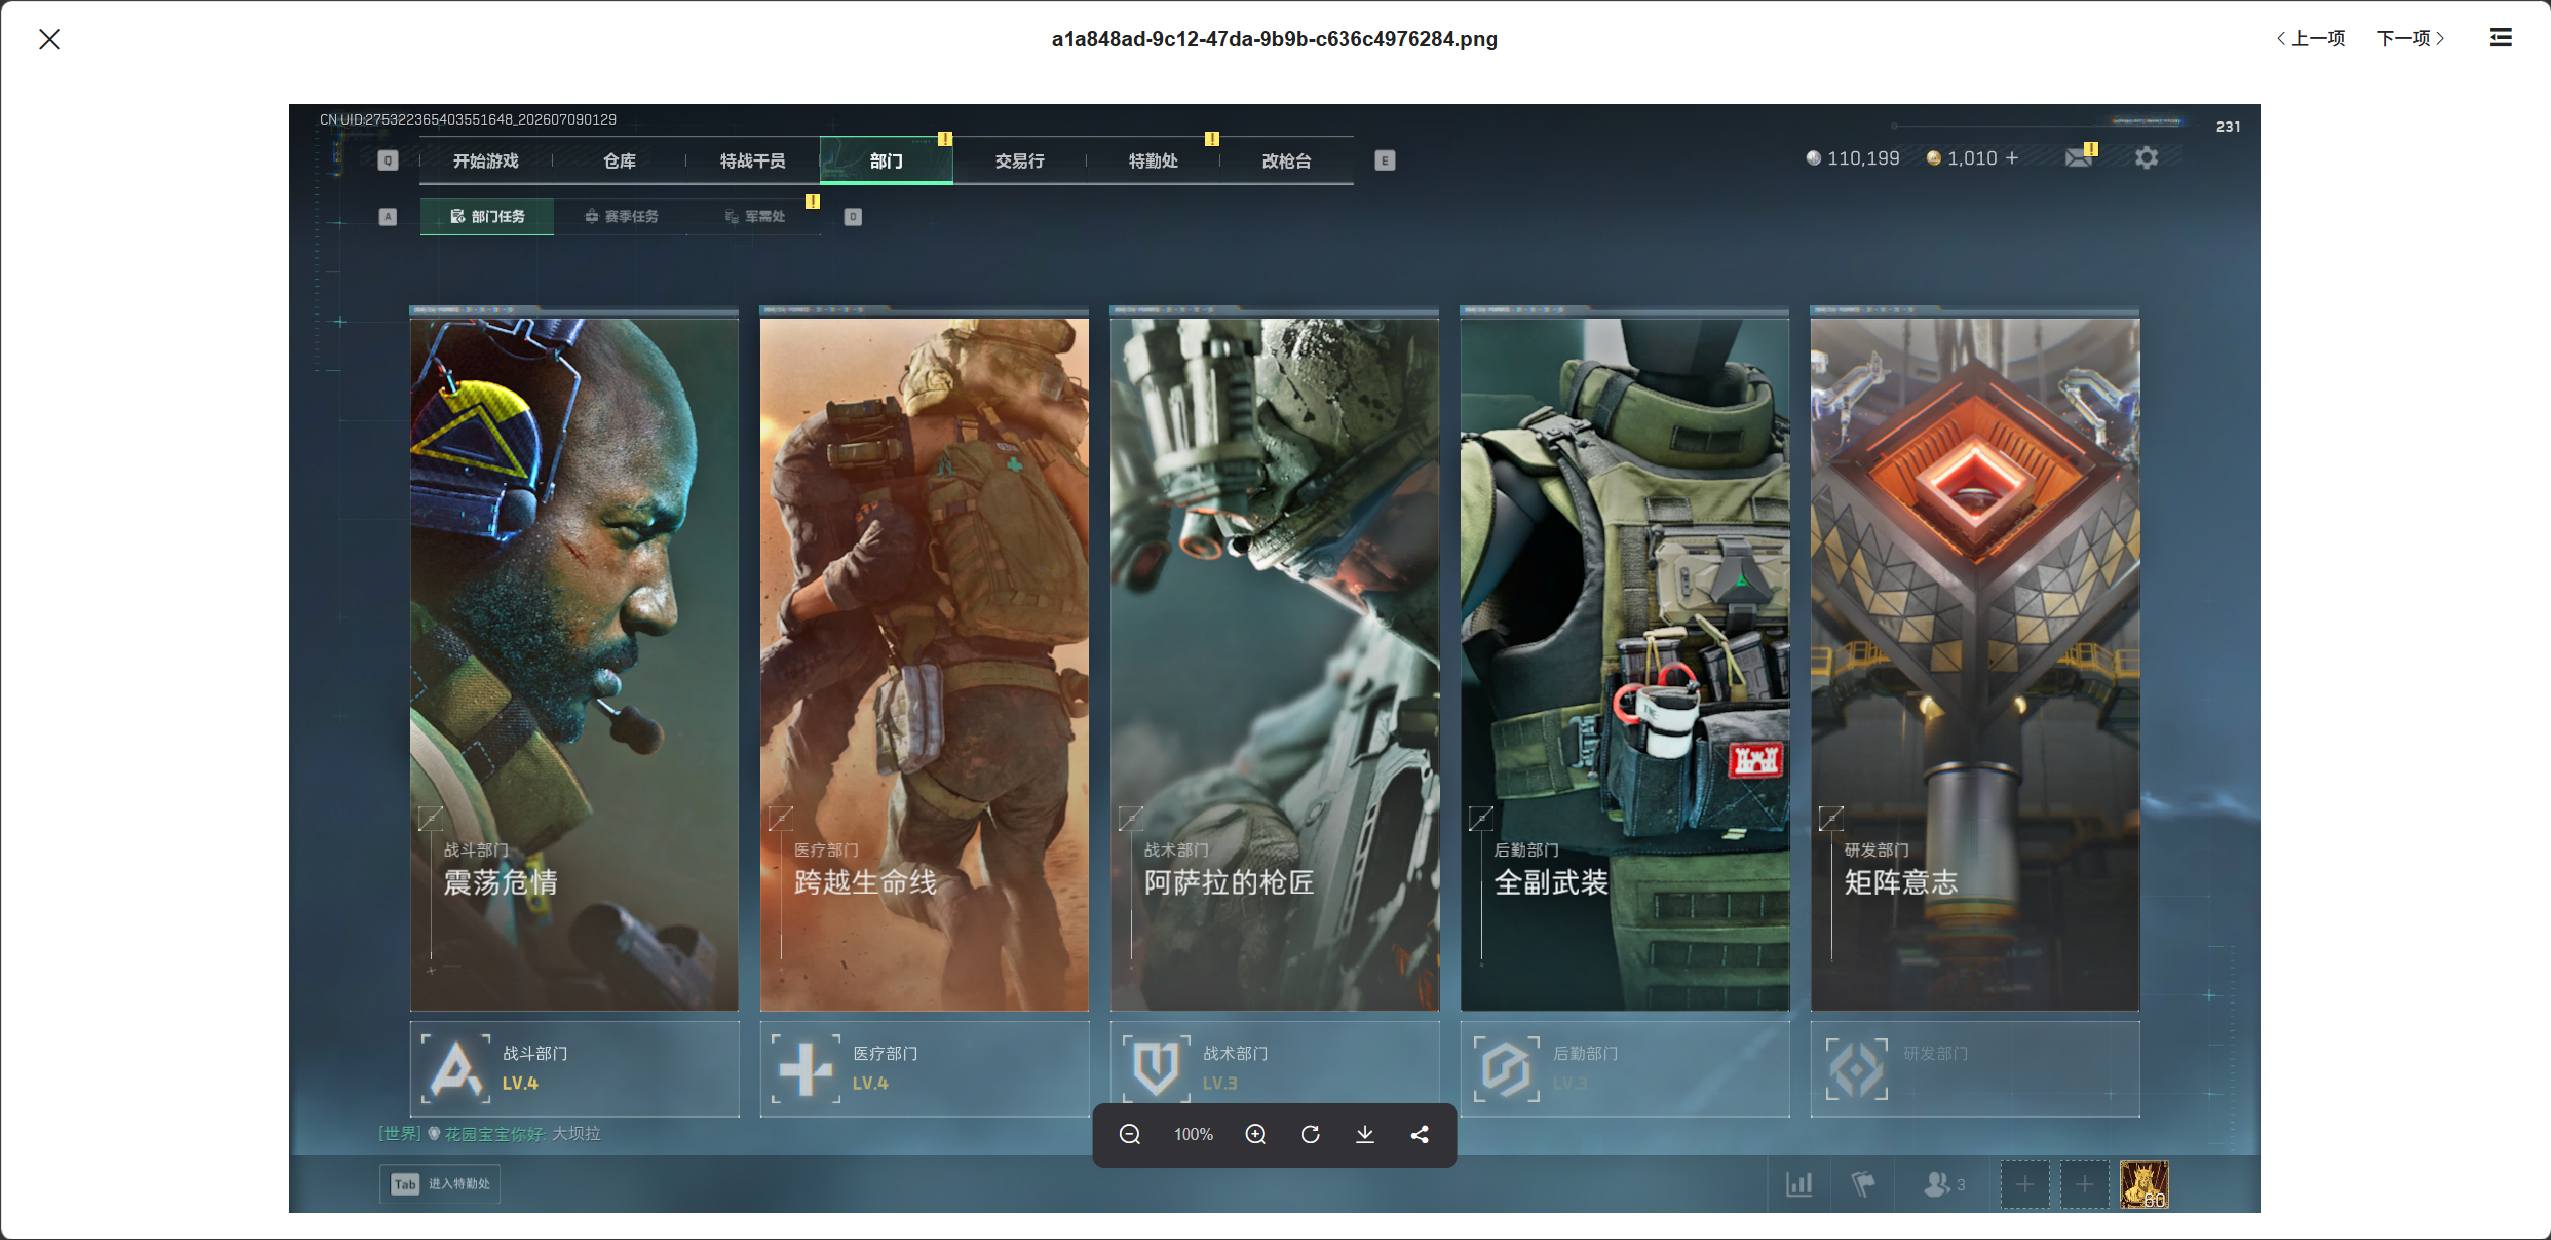Click the small expand icon above 研发部门 title
This screenshot has height=1240, width=2551.
(1831, 819)
